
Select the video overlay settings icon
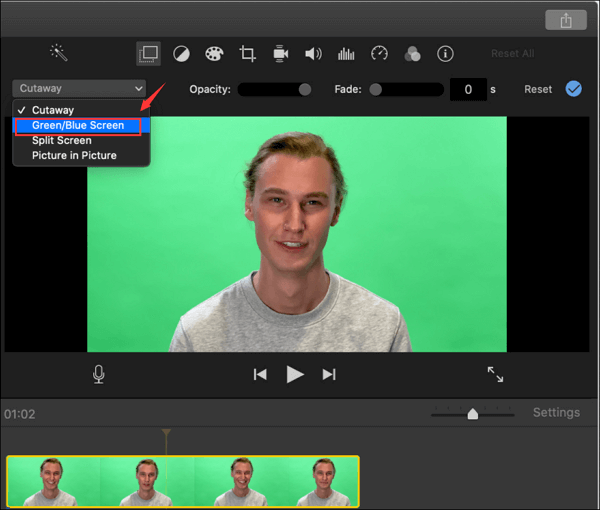(148, 53)
